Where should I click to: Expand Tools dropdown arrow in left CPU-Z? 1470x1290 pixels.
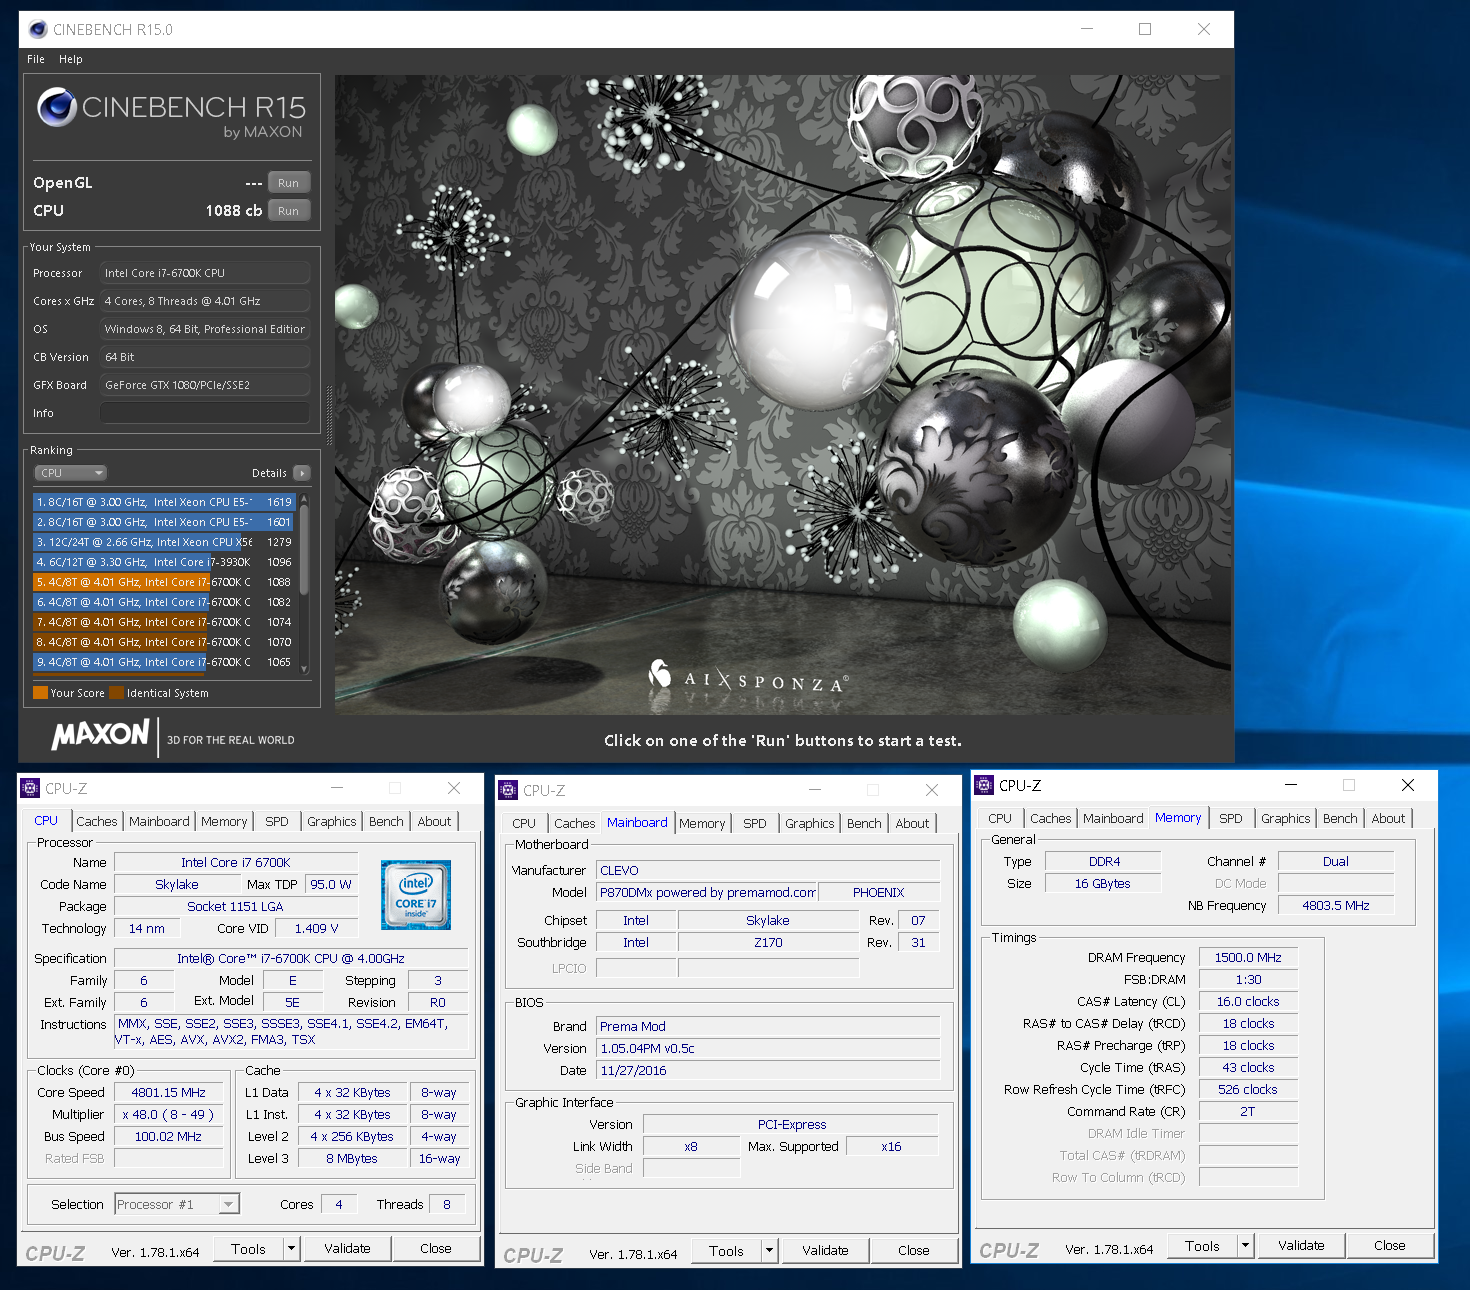tap(292, 1249)
